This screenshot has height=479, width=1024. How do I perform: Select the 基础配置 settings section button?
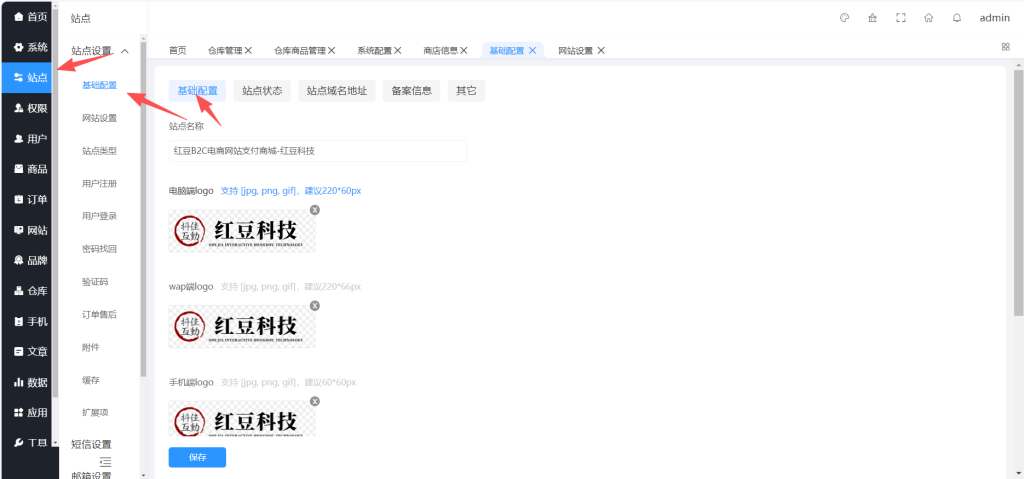[x=197, y=91]
